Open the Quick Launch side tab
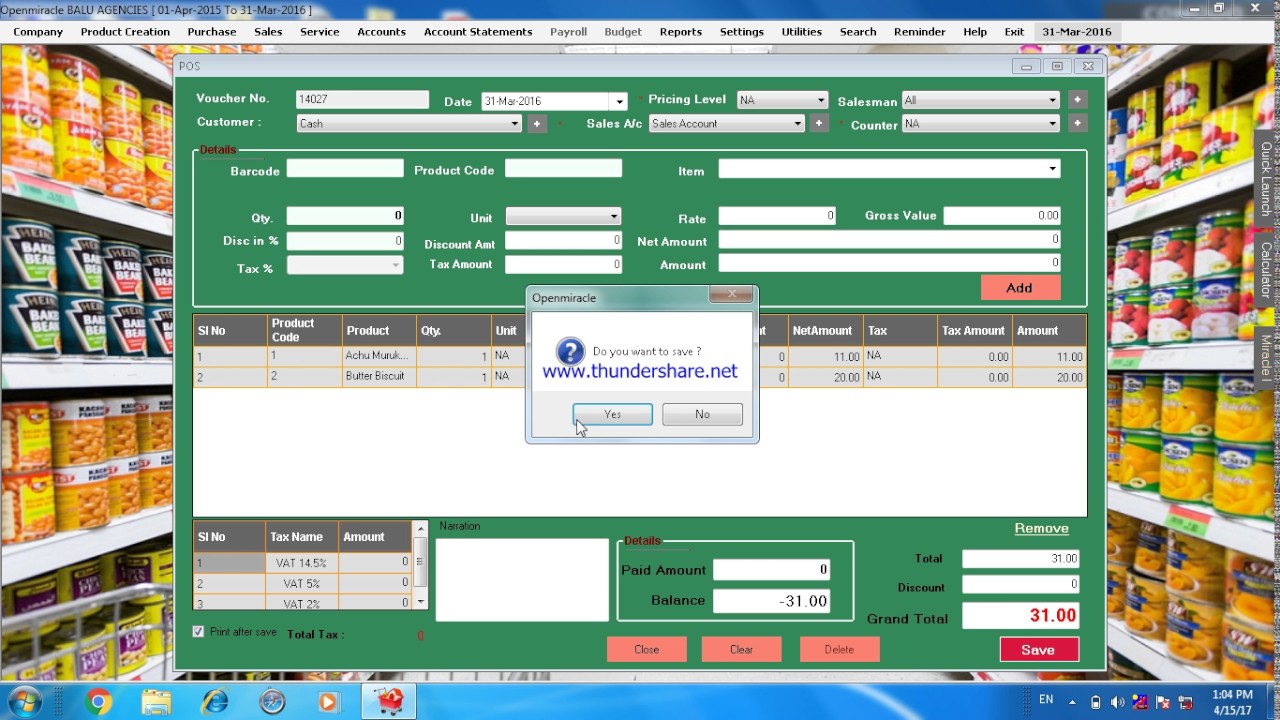This screenshot has height=720, width=1280. [1266, 179]
